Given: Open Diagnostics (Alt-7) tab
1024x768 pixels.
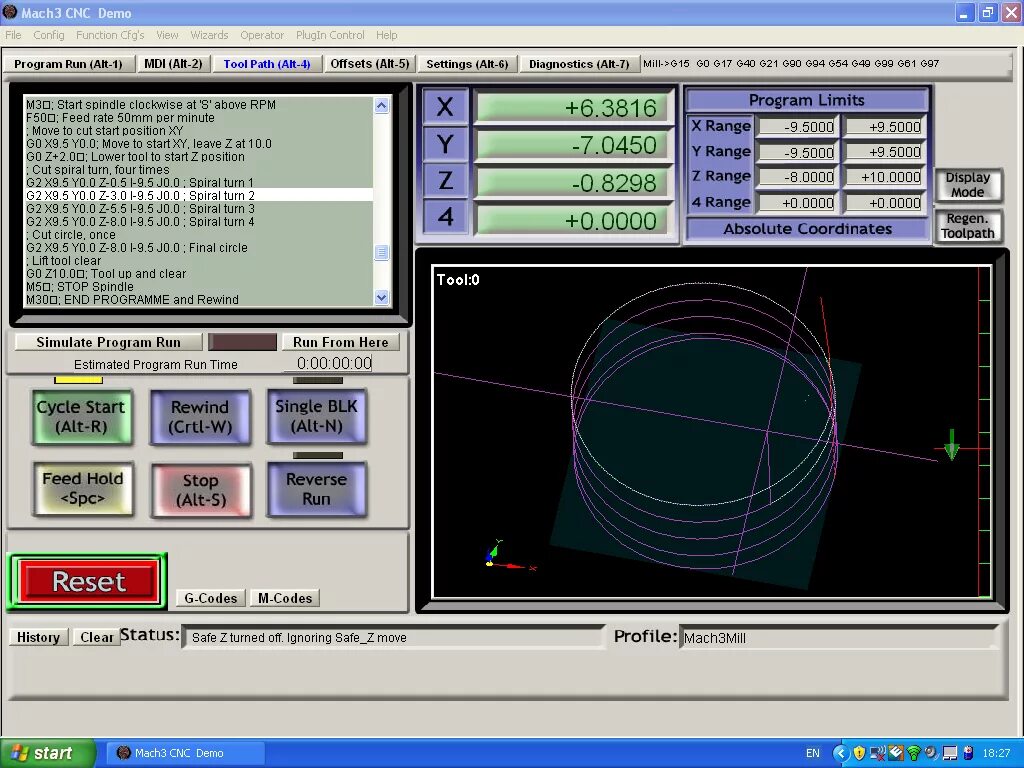Looking at the screenshot, I should click(579, 64).
